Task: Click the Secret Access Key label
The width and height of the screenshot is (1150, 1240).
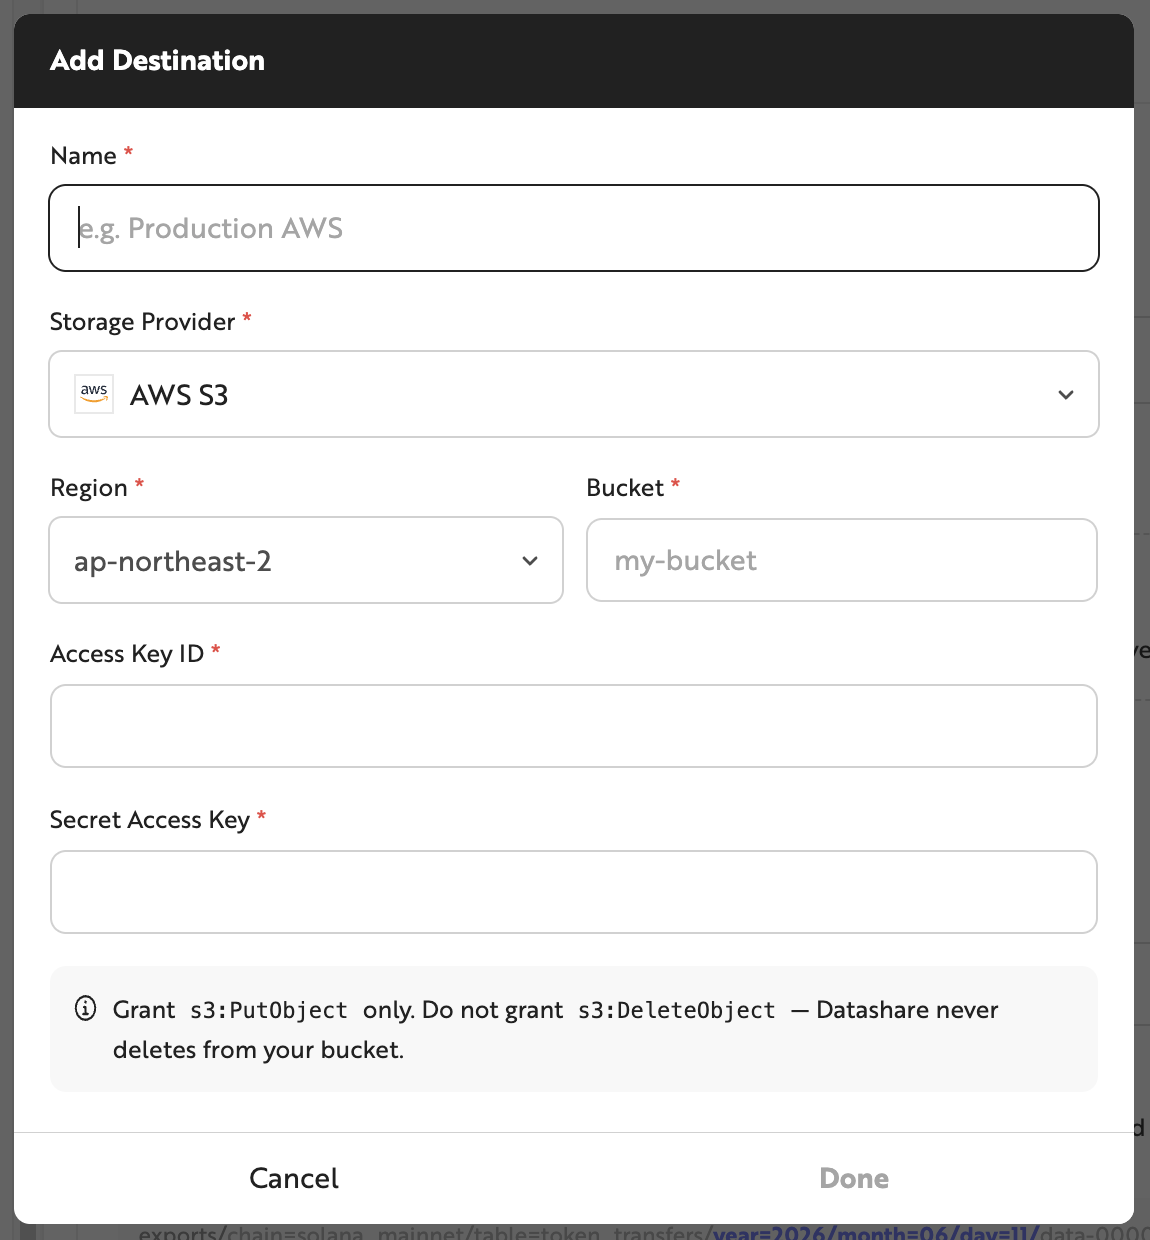Action: [x=150, y=820]
